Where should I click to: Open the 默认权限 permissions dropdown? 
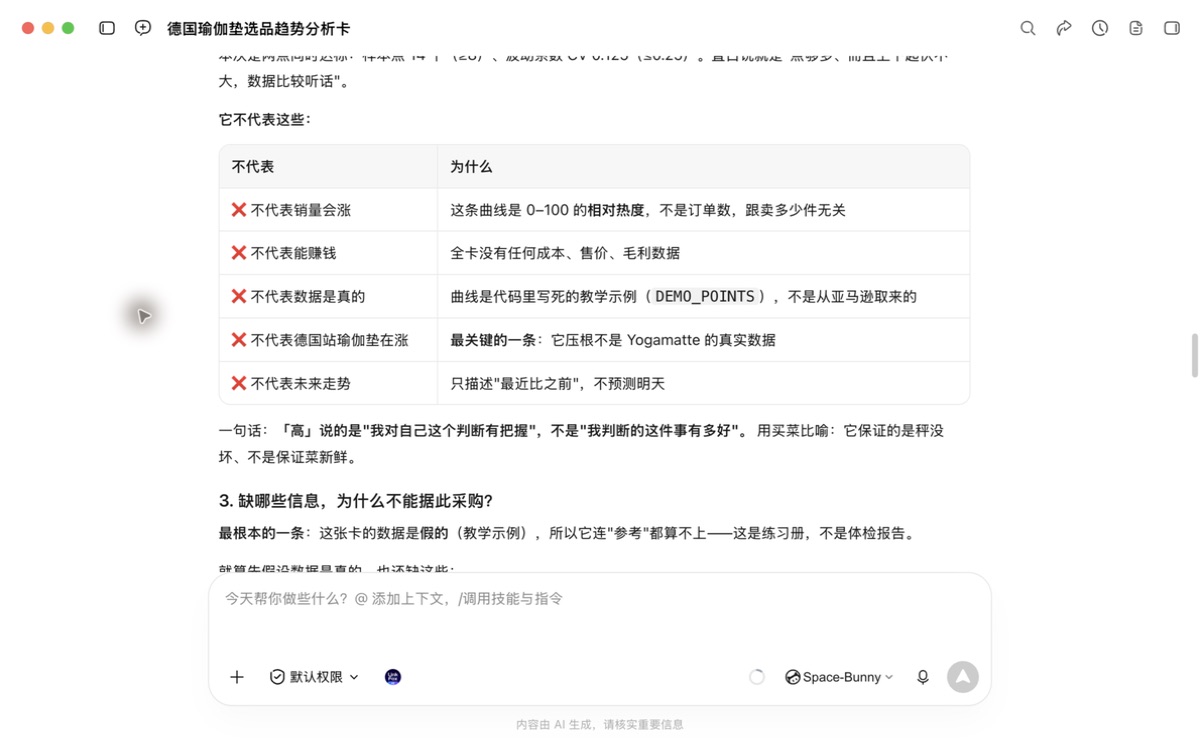(314, 677)
